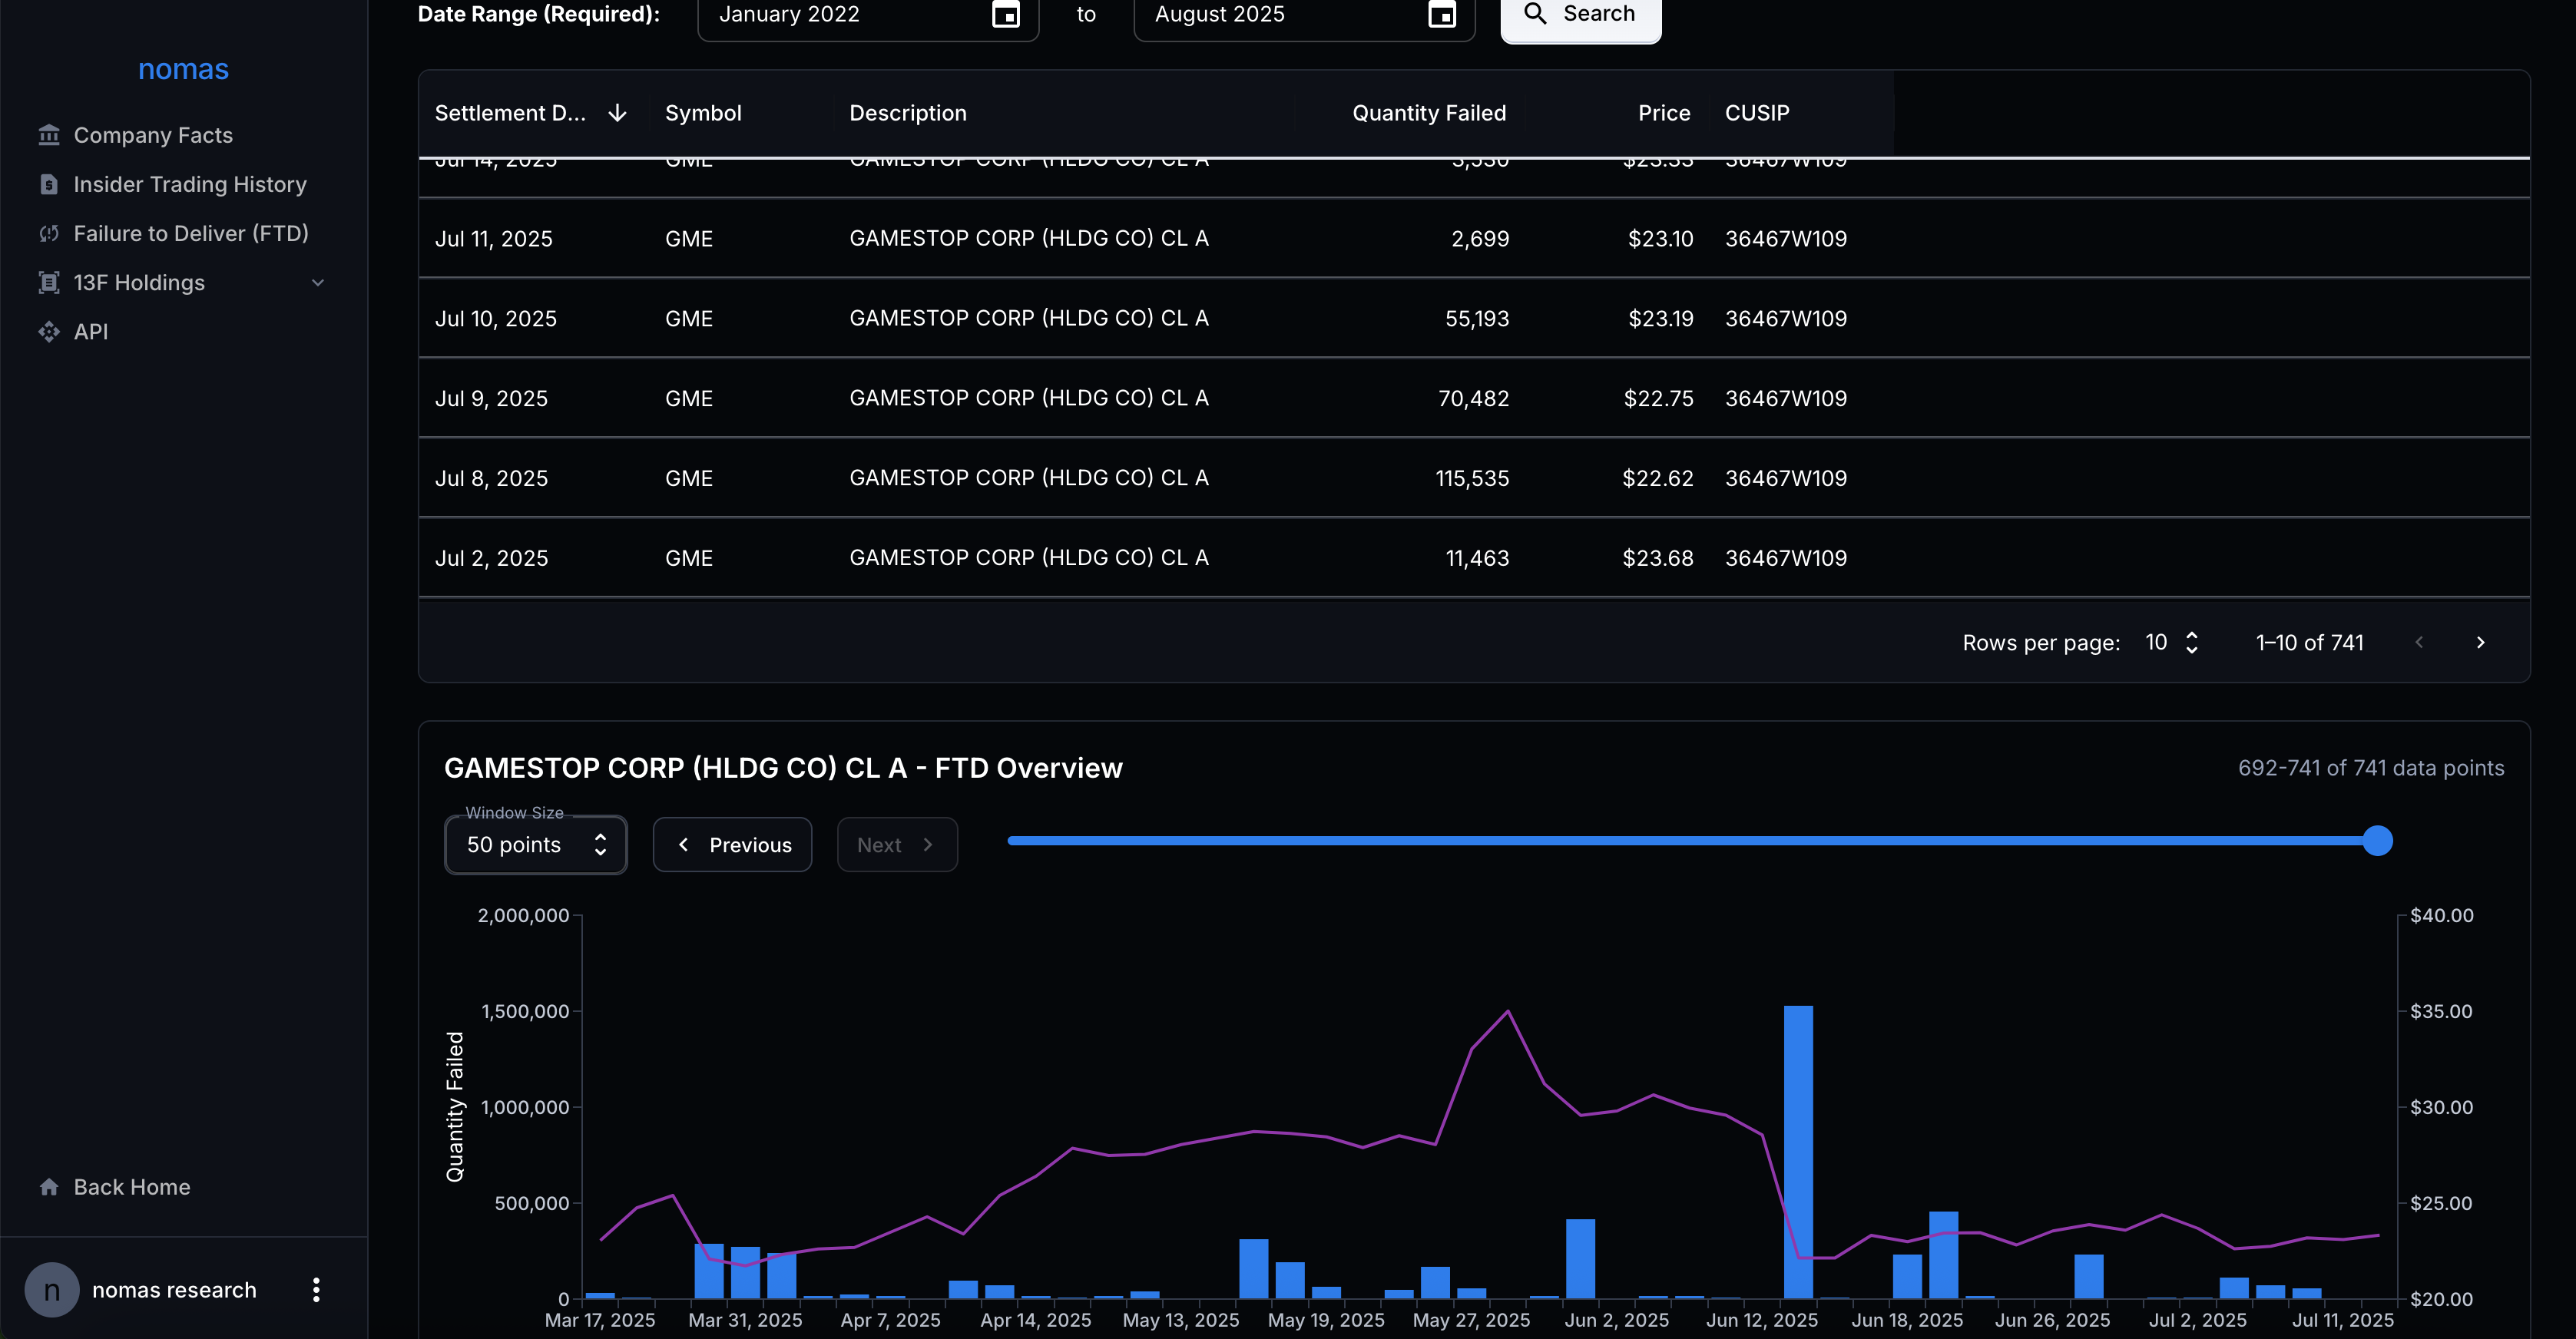Image resolution: width=2576 pixels, height=1339 pixels.
Task: Click the nomas research avatar
Action: [x=52, y=1290]
